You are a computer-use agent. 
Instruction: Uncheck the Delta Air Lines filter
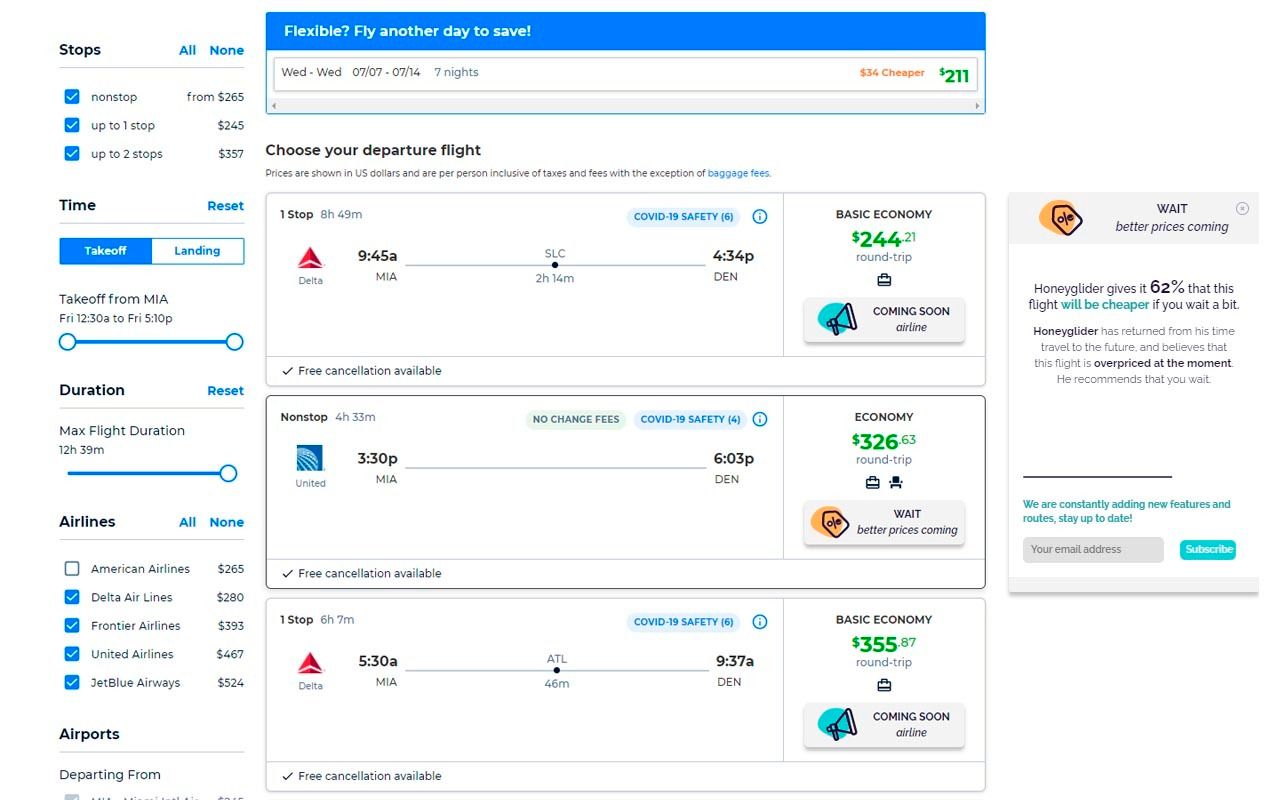coord(72,597)
